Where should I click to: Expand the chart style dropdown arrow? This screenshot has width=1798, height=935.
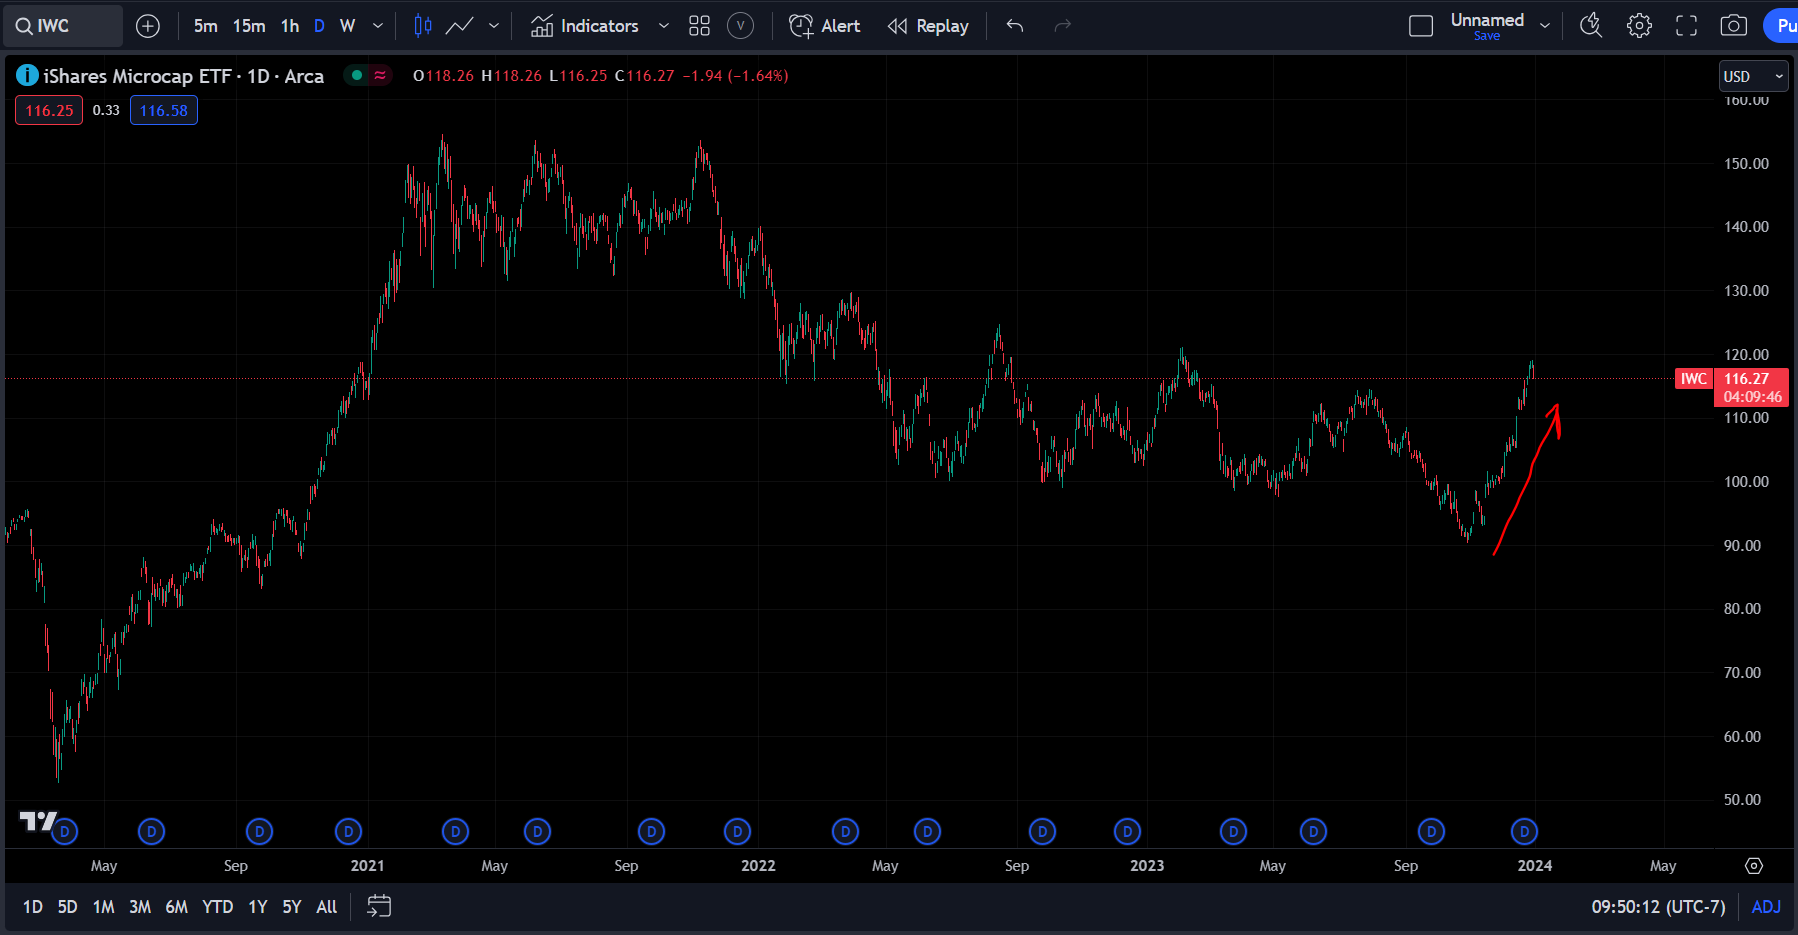coord(494,26)
